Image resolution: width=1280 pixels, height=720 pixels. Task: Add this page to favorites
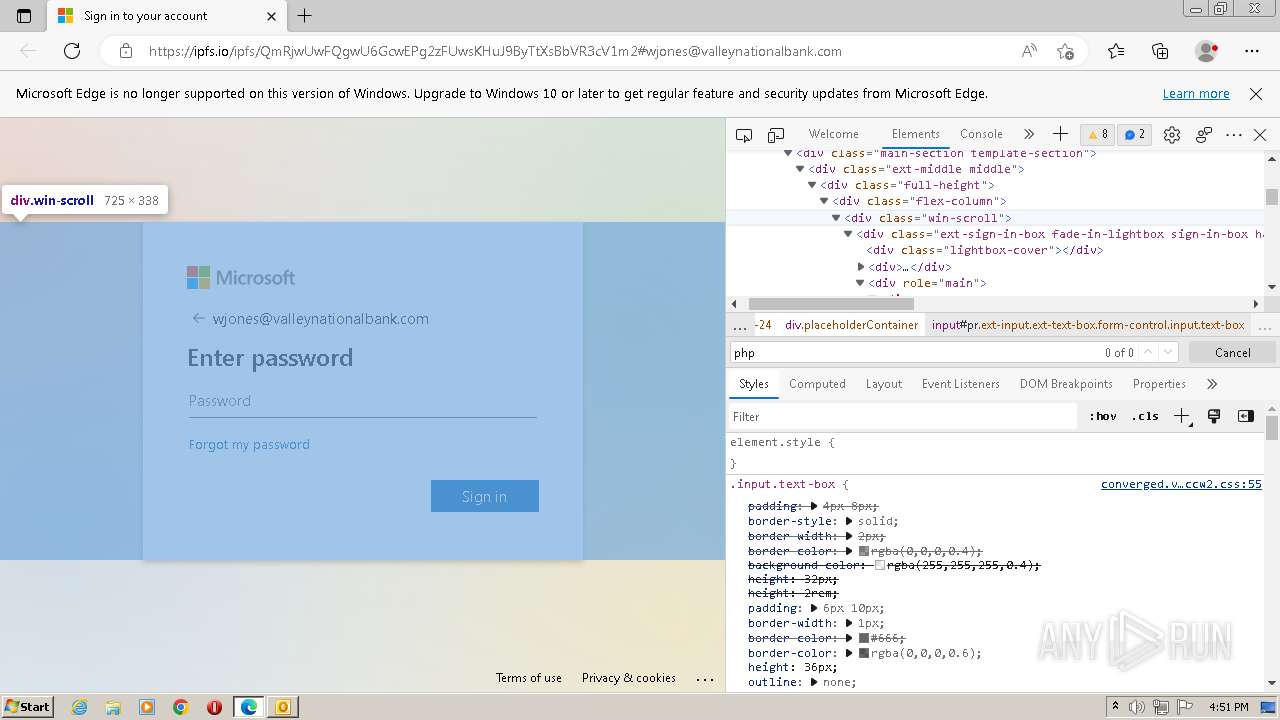[x=1065, y=51]
